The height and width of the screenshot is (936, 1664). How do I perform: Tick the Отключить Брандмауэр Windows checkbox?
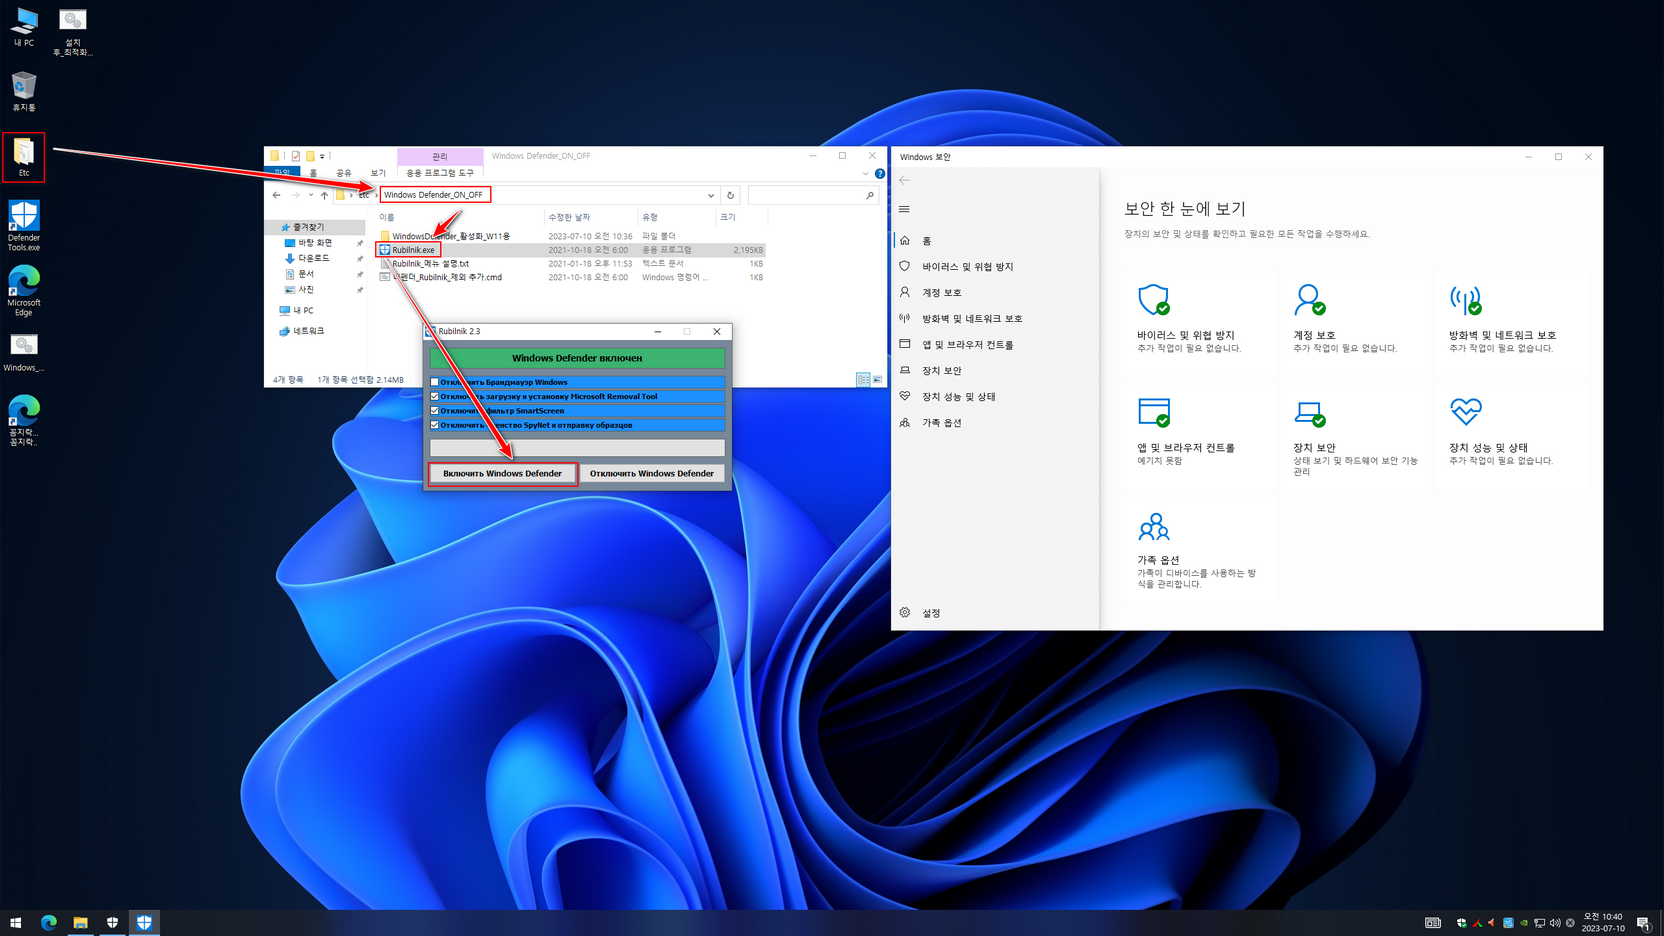[x=435, y=382]
